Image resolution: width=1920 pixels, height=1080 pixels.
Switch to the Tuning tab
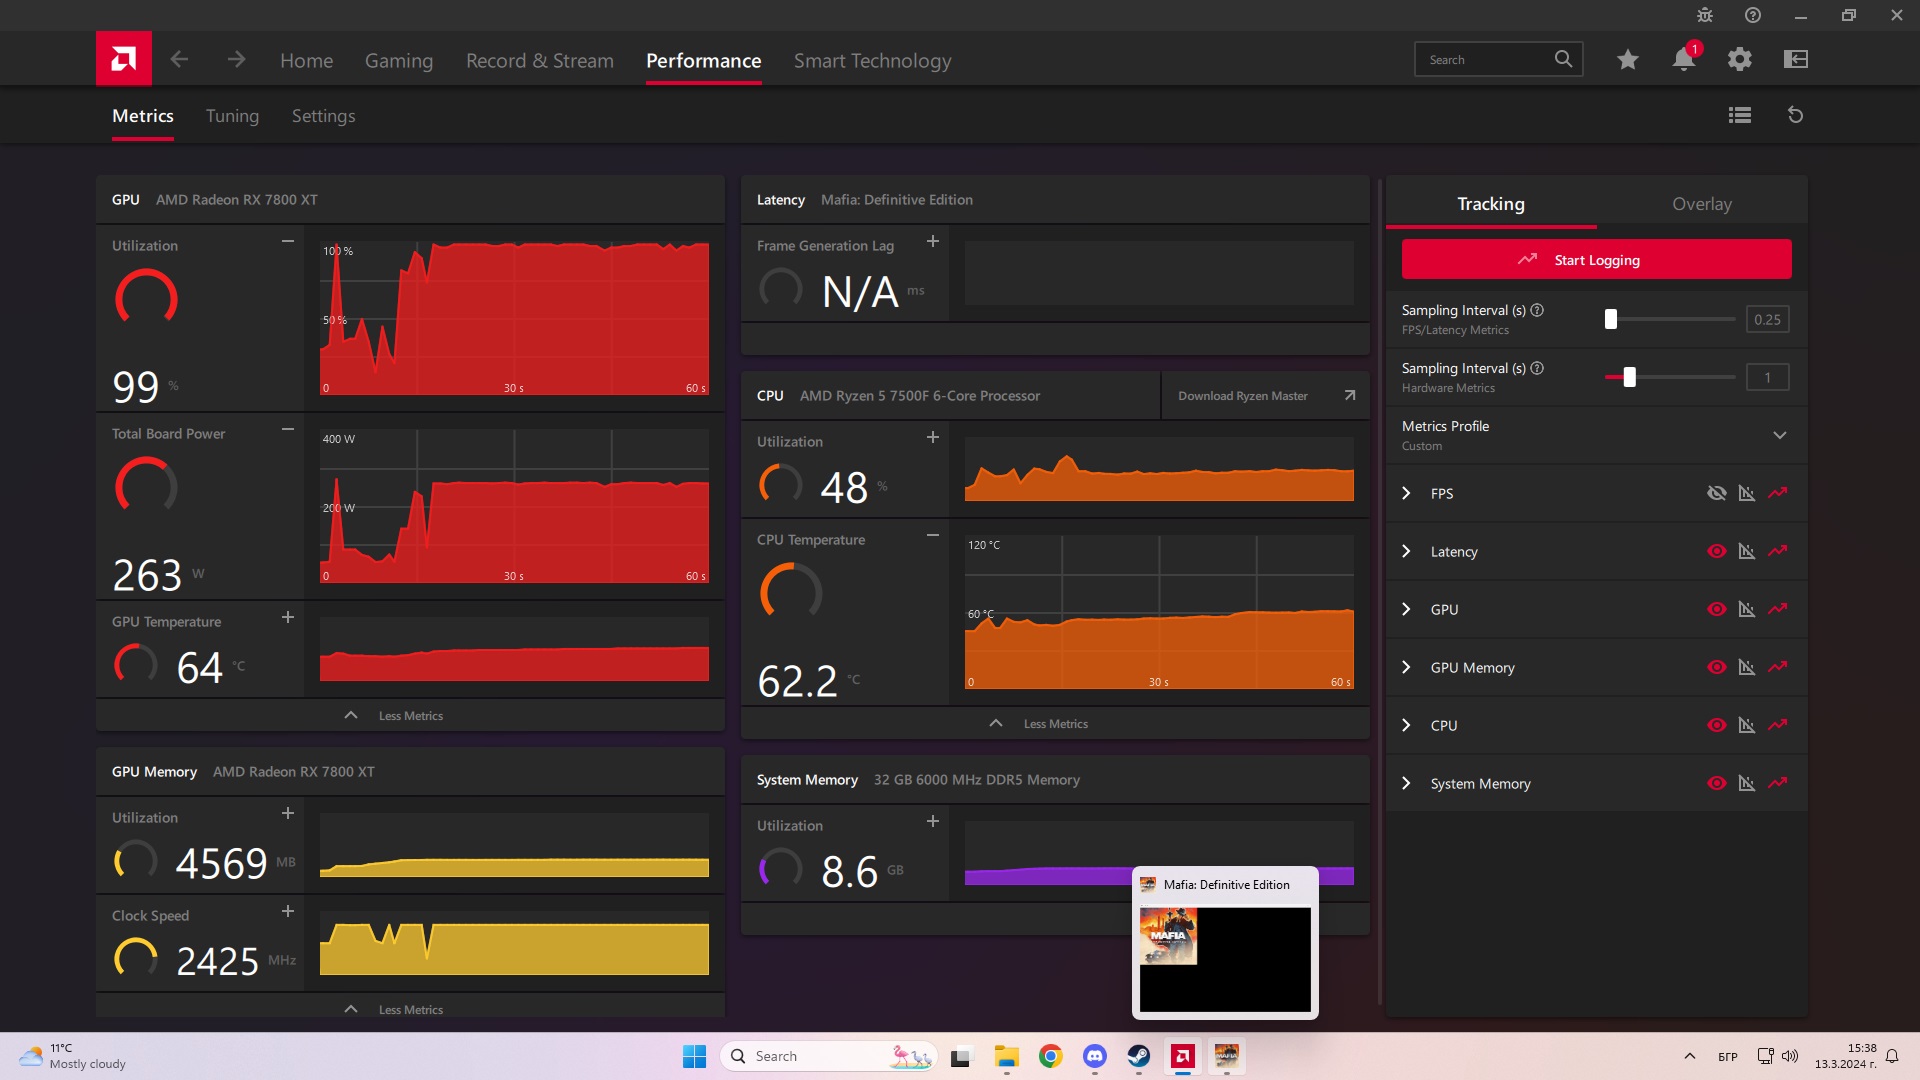click(x=232, y=116)
